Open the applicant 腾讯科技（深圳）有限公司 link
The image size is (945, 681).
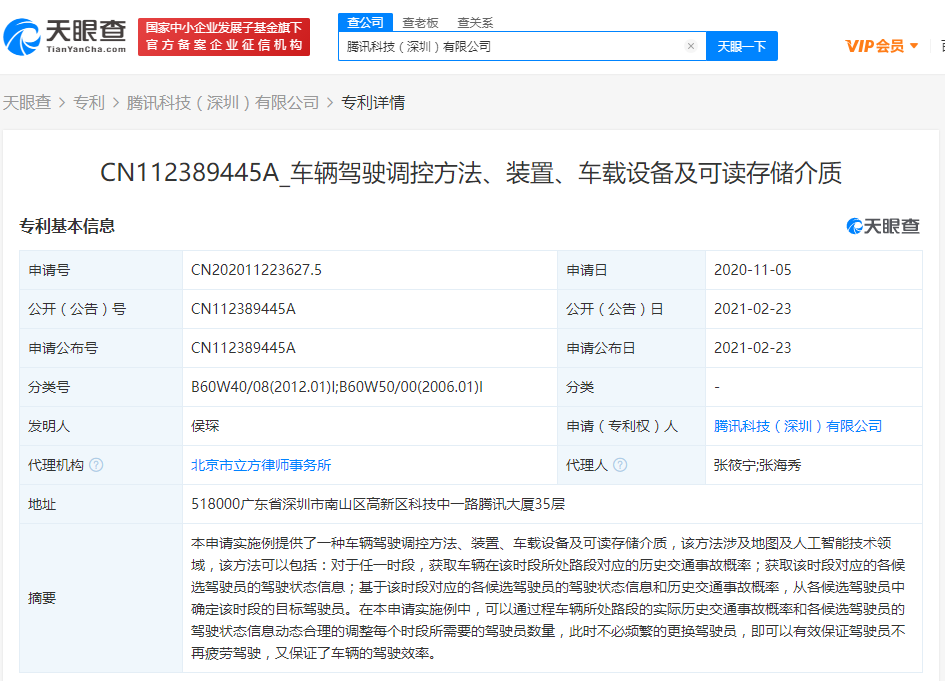tap(798, 426)
